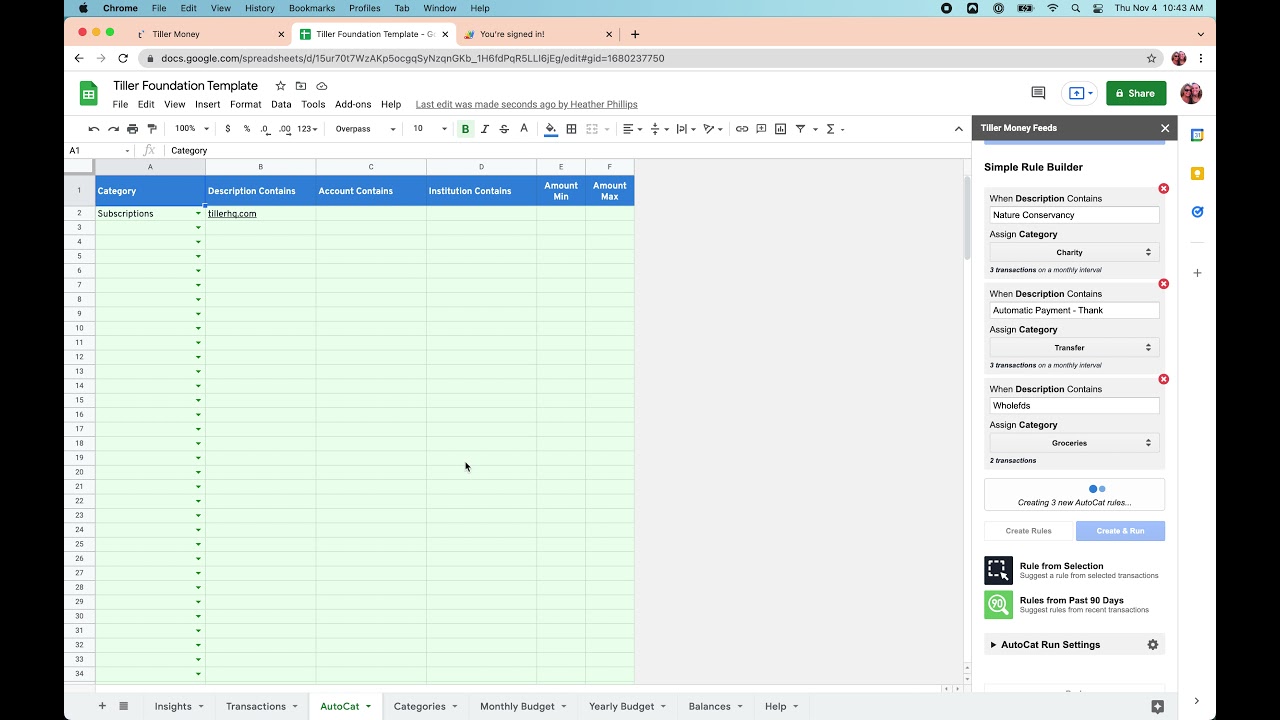
Task: Open text color picker
Action: tap(524, 129)
